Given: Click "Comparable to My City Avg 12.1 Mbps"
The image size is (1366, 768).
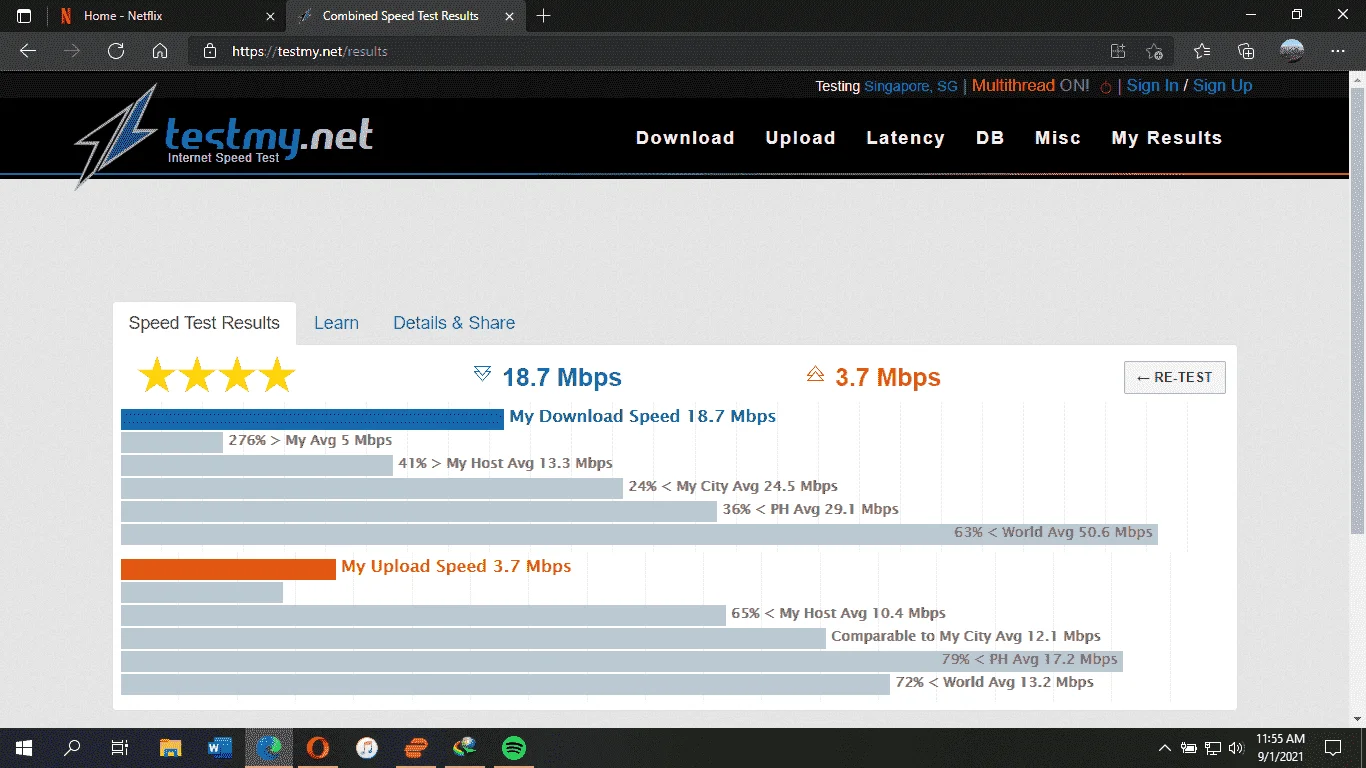Looking at the screenshot, I should point(966,636).
